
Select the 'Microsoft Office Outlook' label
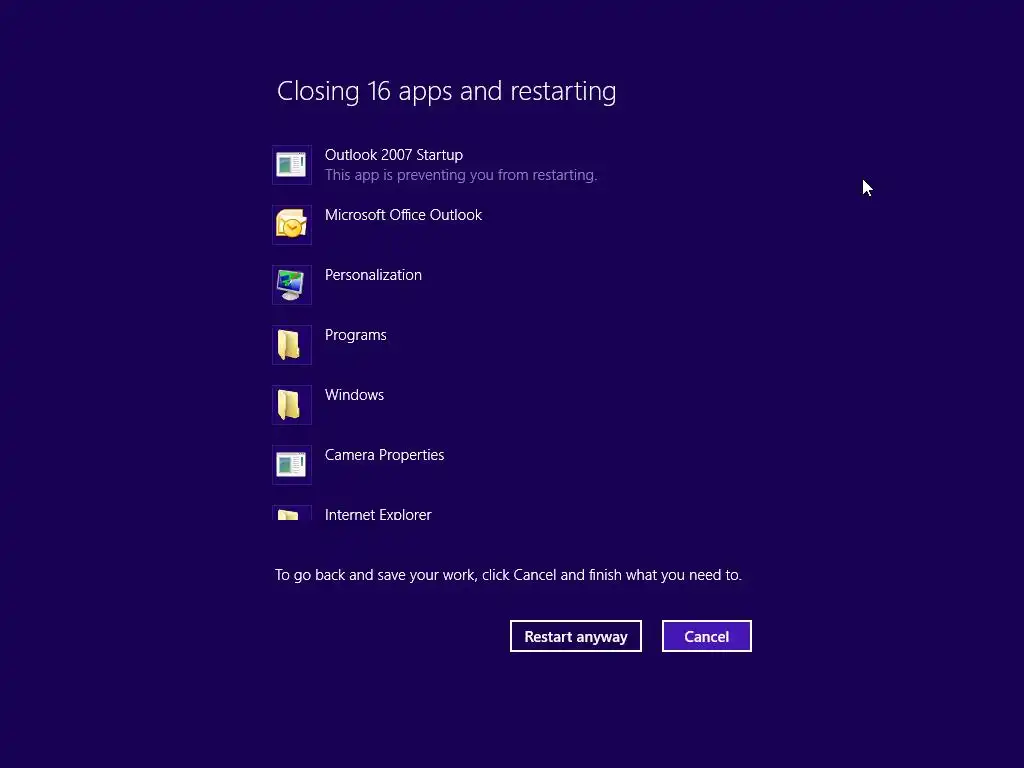point(403,215)
